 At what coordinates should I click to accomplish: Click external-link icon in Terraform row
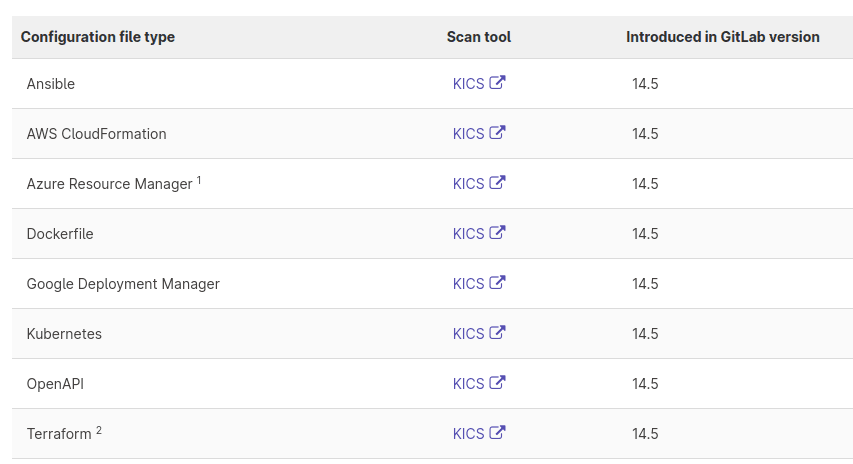pos(497,433)
